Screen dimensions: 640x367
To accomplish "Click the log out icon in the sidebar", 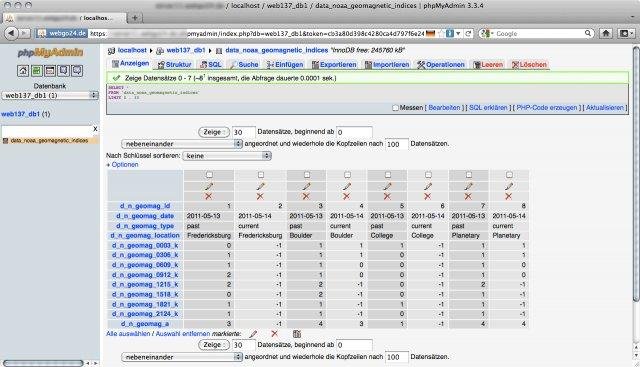I will [36, 71].
